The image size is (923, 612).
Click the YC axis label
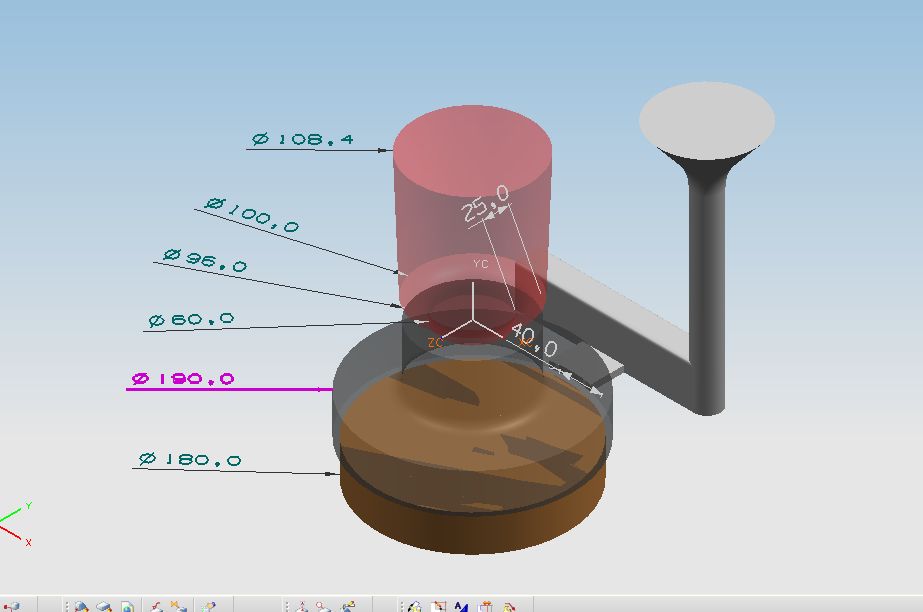(480, 264)
